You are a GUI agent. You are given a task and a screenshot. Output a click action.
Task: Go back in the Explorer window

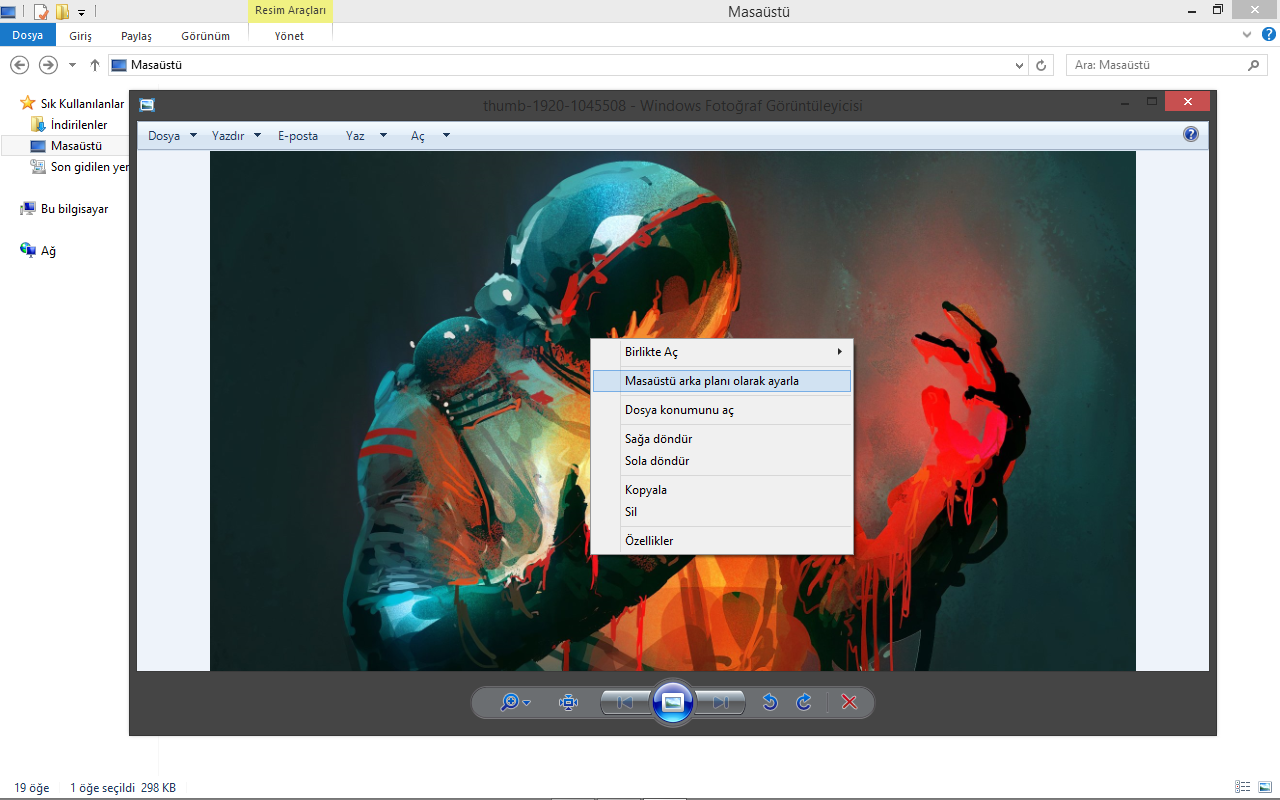click(x=19, y=65)
